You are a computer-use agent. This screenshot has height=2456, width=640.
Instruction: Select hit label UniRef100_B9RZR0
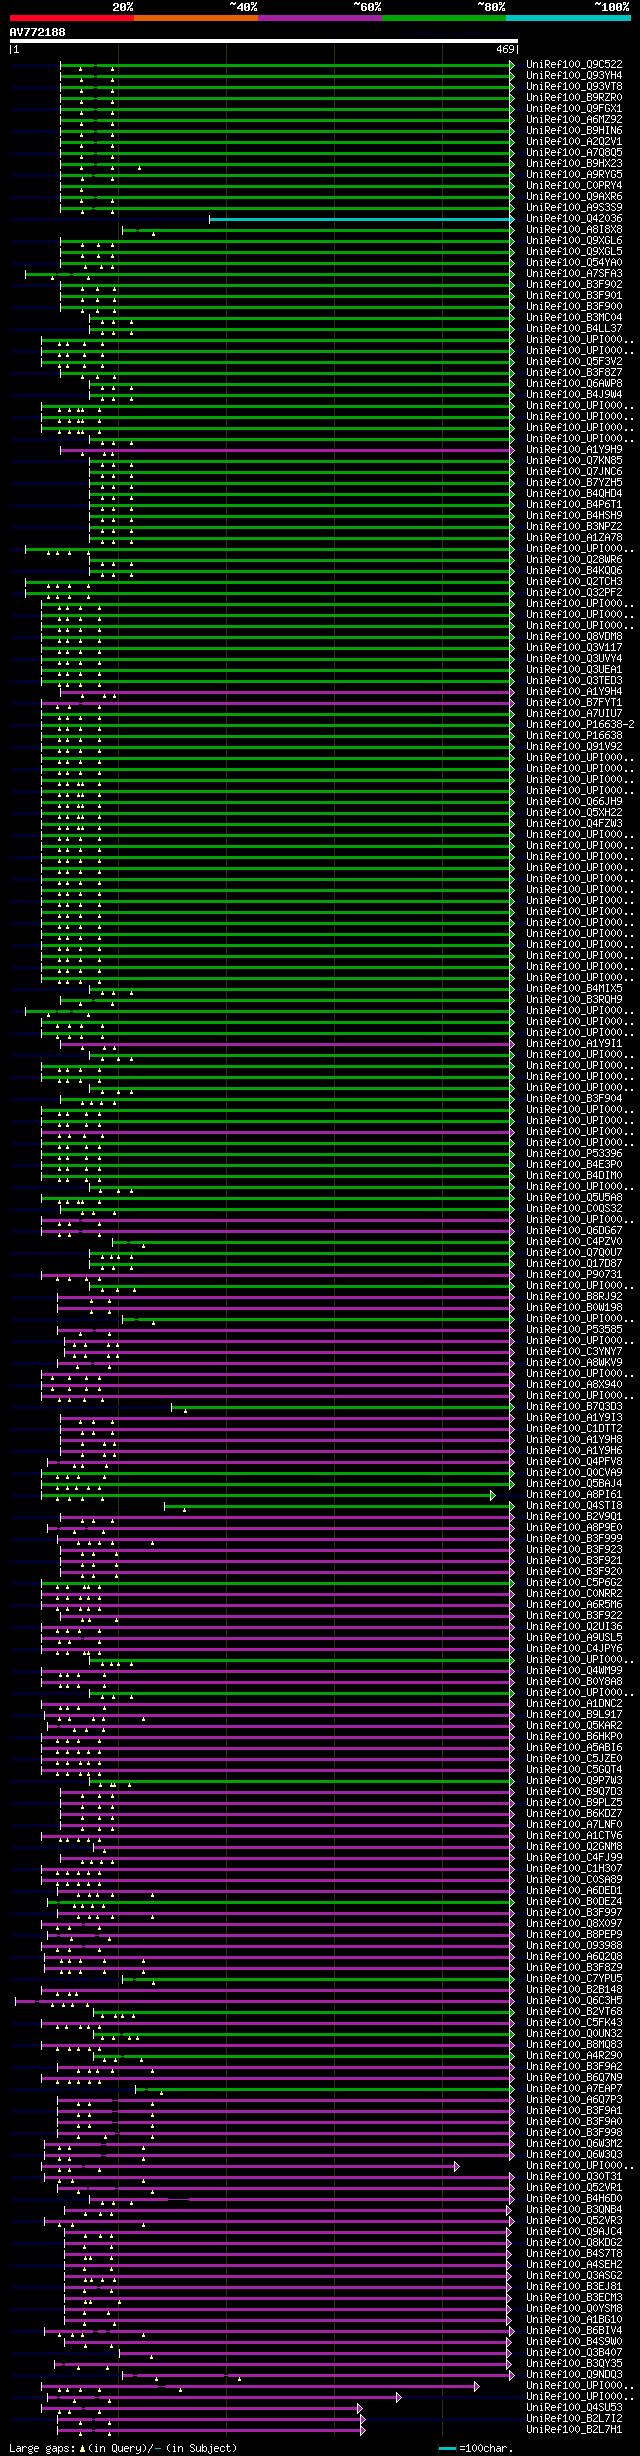574,97
